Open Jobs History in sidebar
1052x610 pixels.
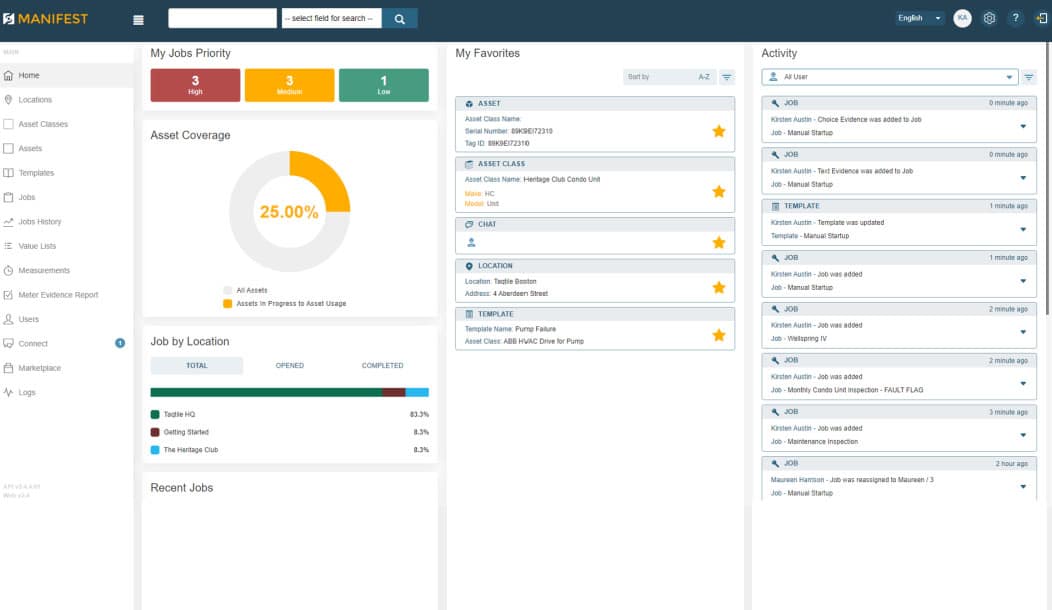click(x=40, y=221)
